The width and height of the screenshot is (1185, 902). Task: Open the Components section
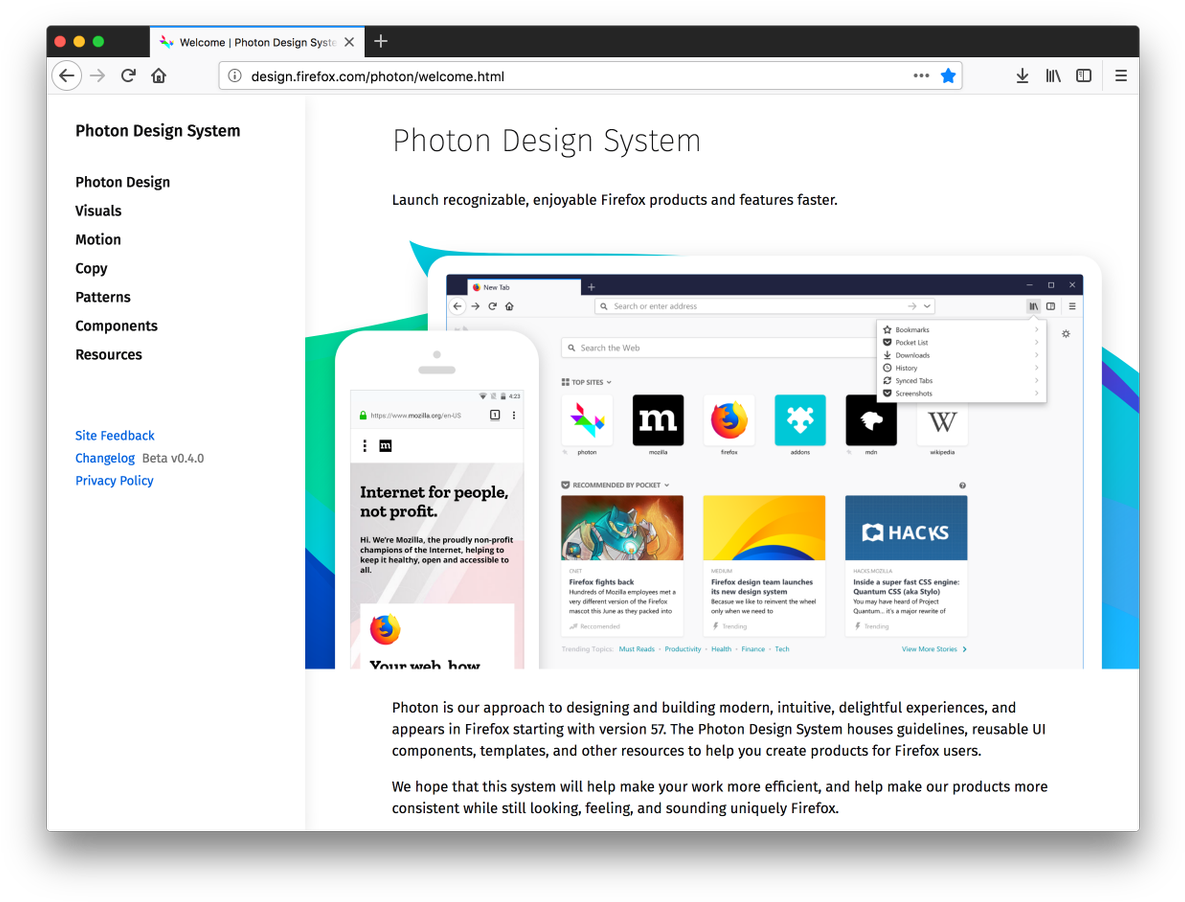[x=116, y=325]
